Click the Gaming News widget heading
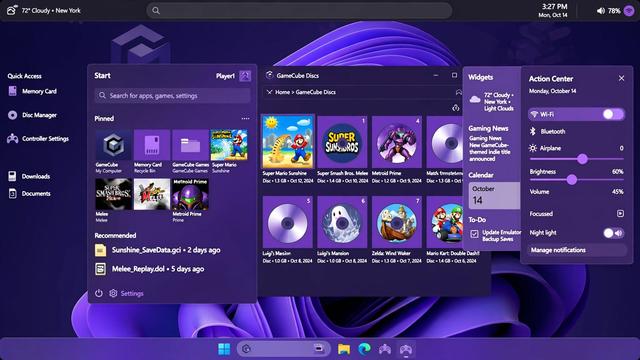640x360 pixels. 488,128
